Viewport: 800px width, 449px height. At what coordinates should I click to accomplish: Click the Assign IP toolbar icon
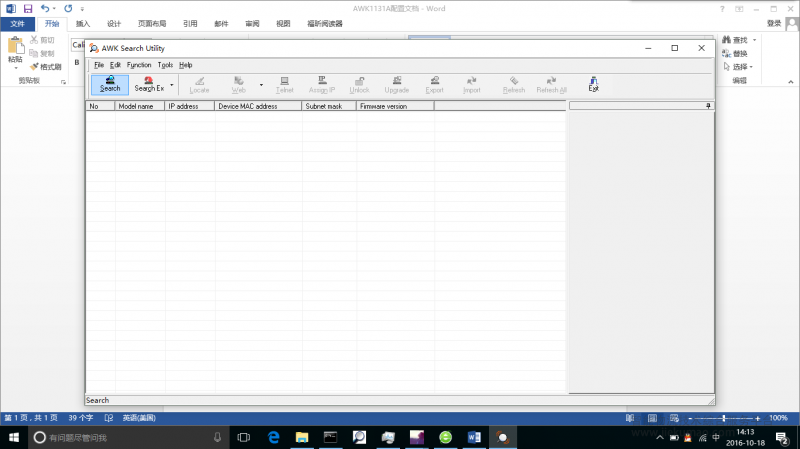[x=322, y=85]
